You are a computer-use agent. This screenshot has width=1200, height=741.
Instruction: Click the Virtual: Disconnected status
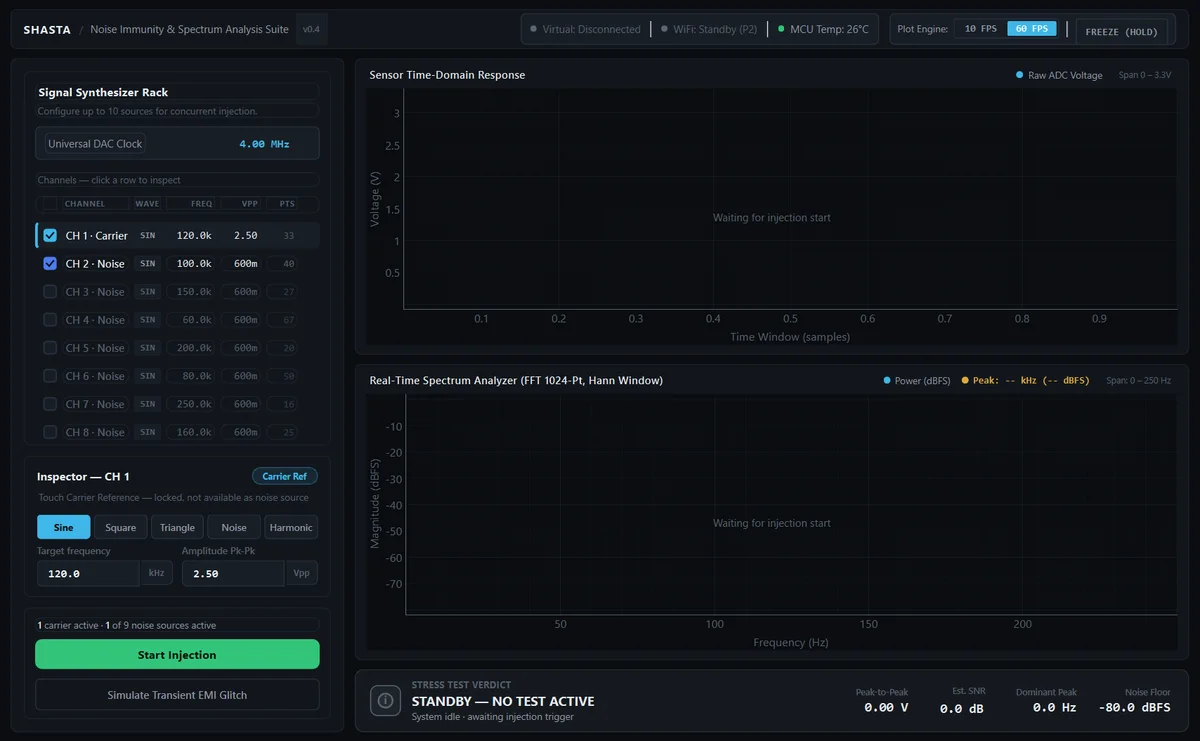(586, 29)
